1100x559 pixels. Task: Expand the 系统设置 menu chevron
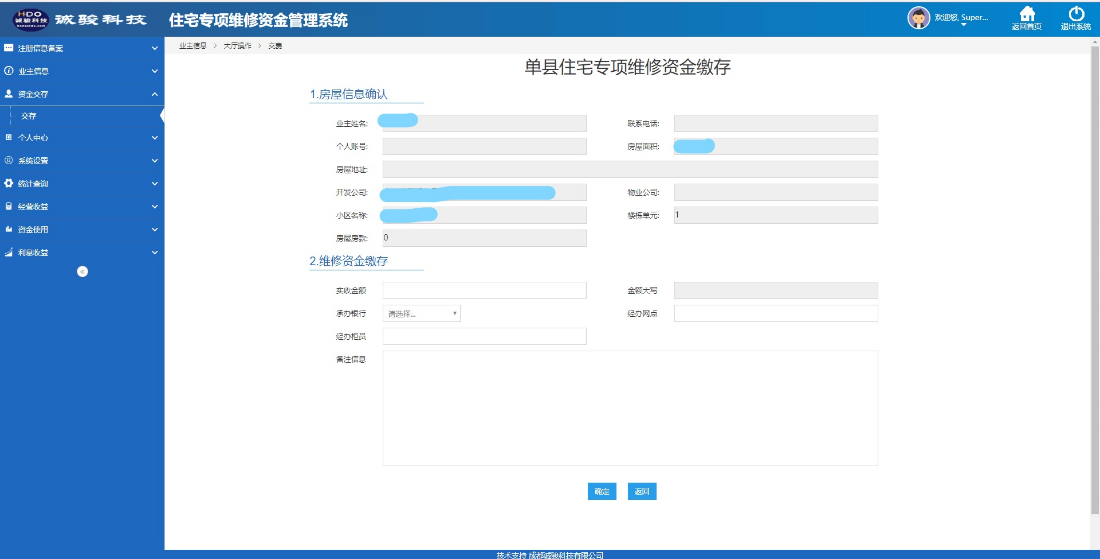pyautogui.click(x=155, y=161)
